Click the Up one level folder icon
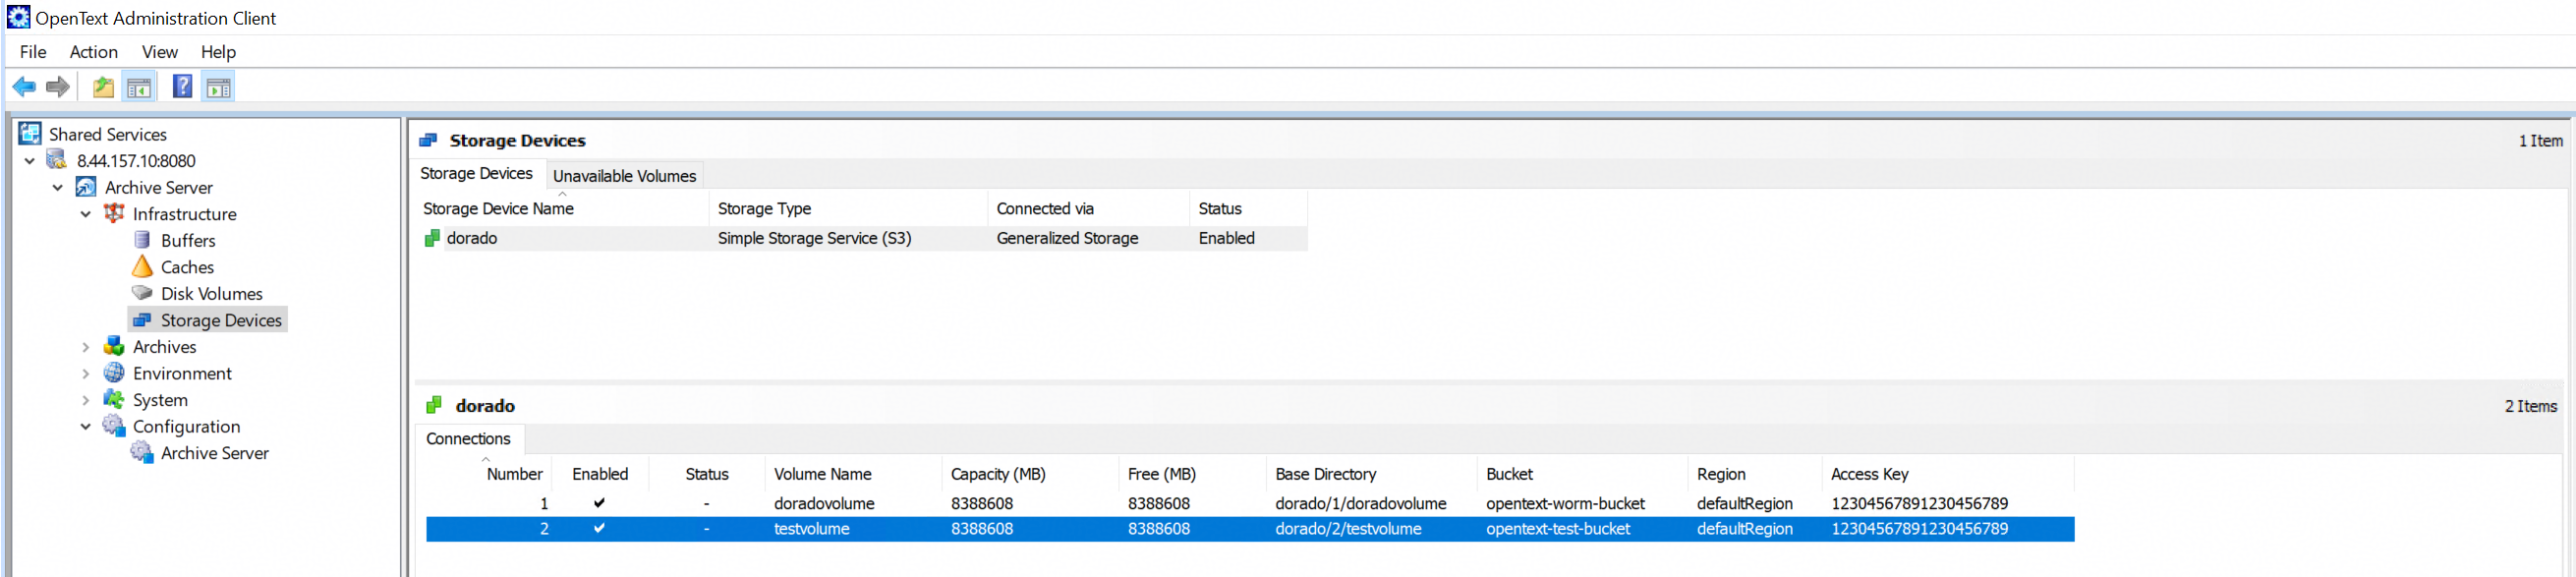The width and height of the screenshot is (2576, 577). click(103, 87)
